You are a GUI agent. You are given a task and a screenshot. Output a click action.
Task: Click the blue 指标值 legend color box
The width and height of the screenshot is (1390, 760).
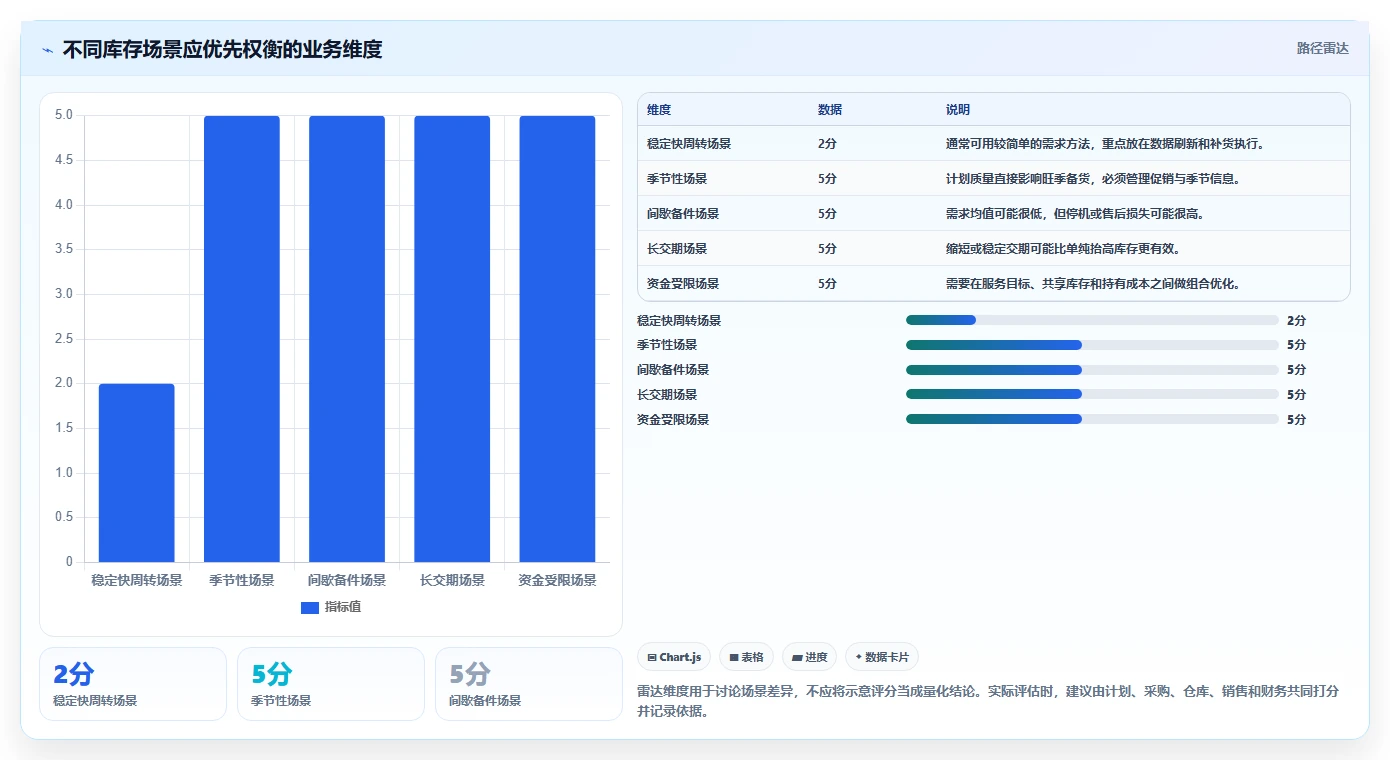[x=310, y=607]
